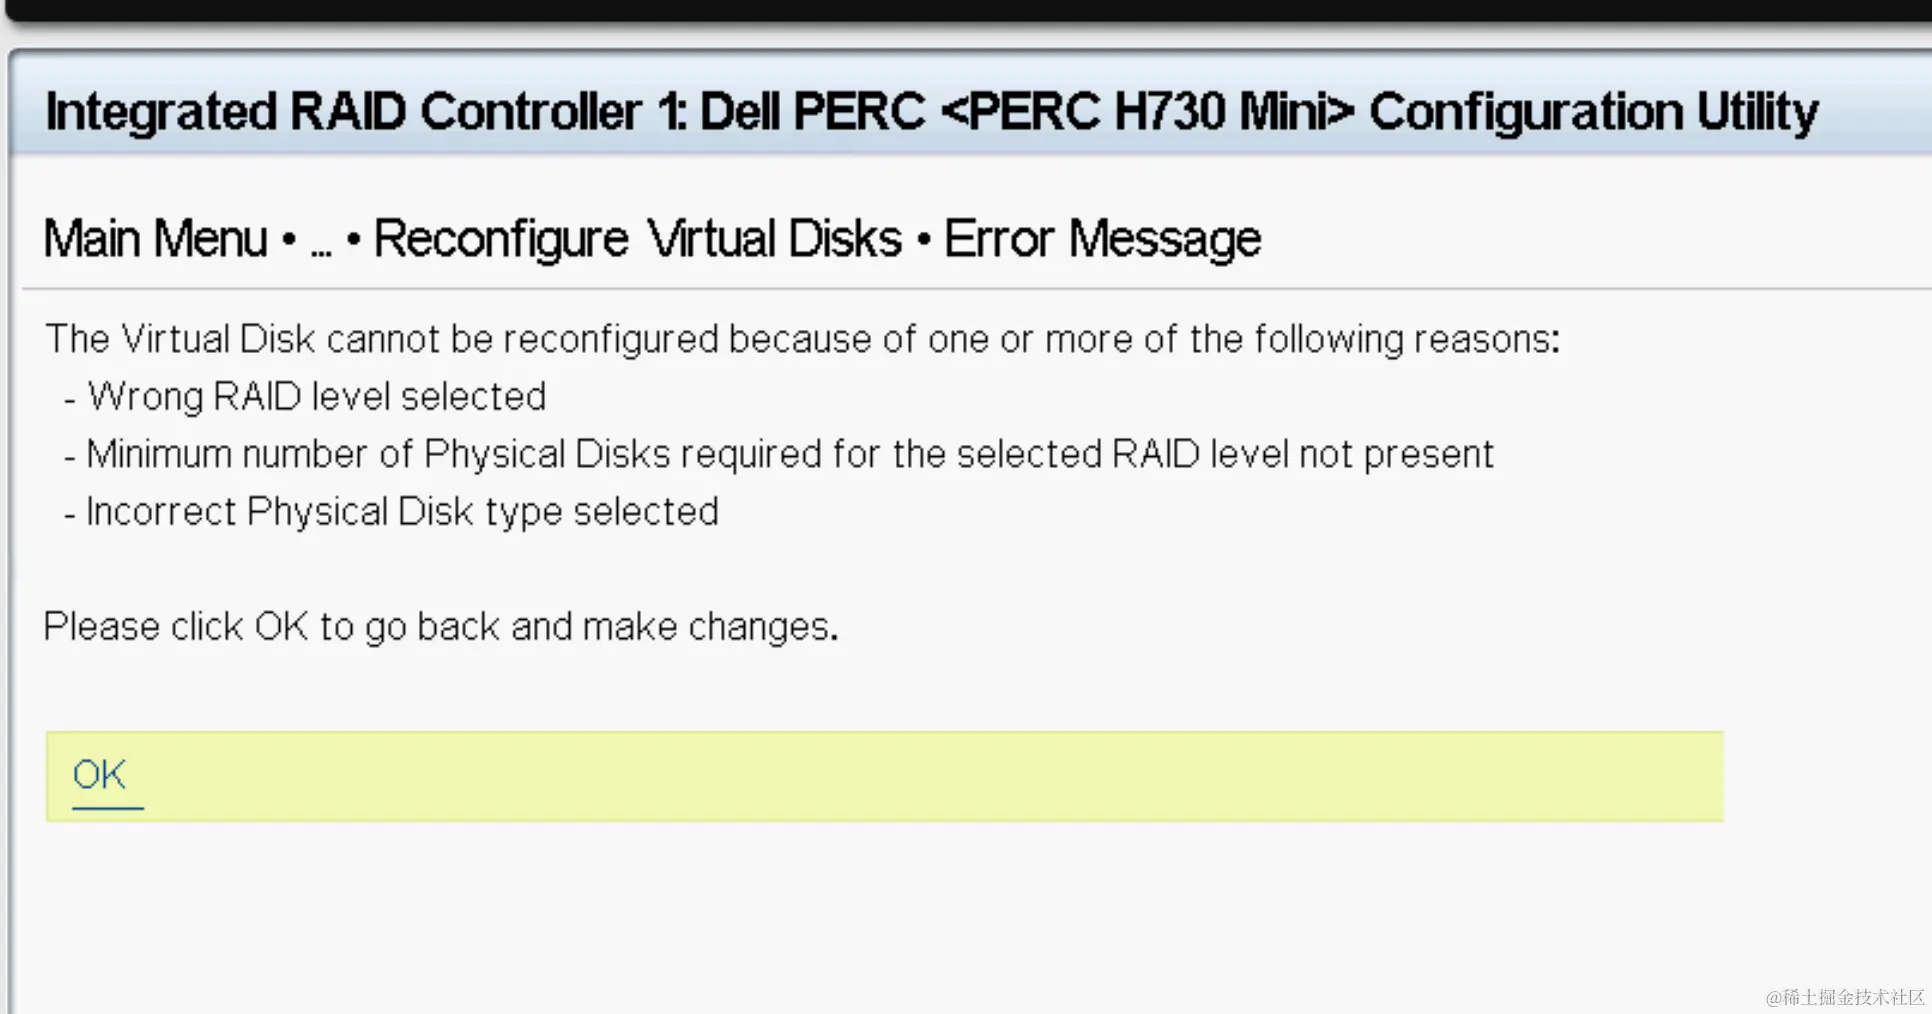
Task: Click the right end of the yellow highlighted row
Action: (x=1690, y=776)
